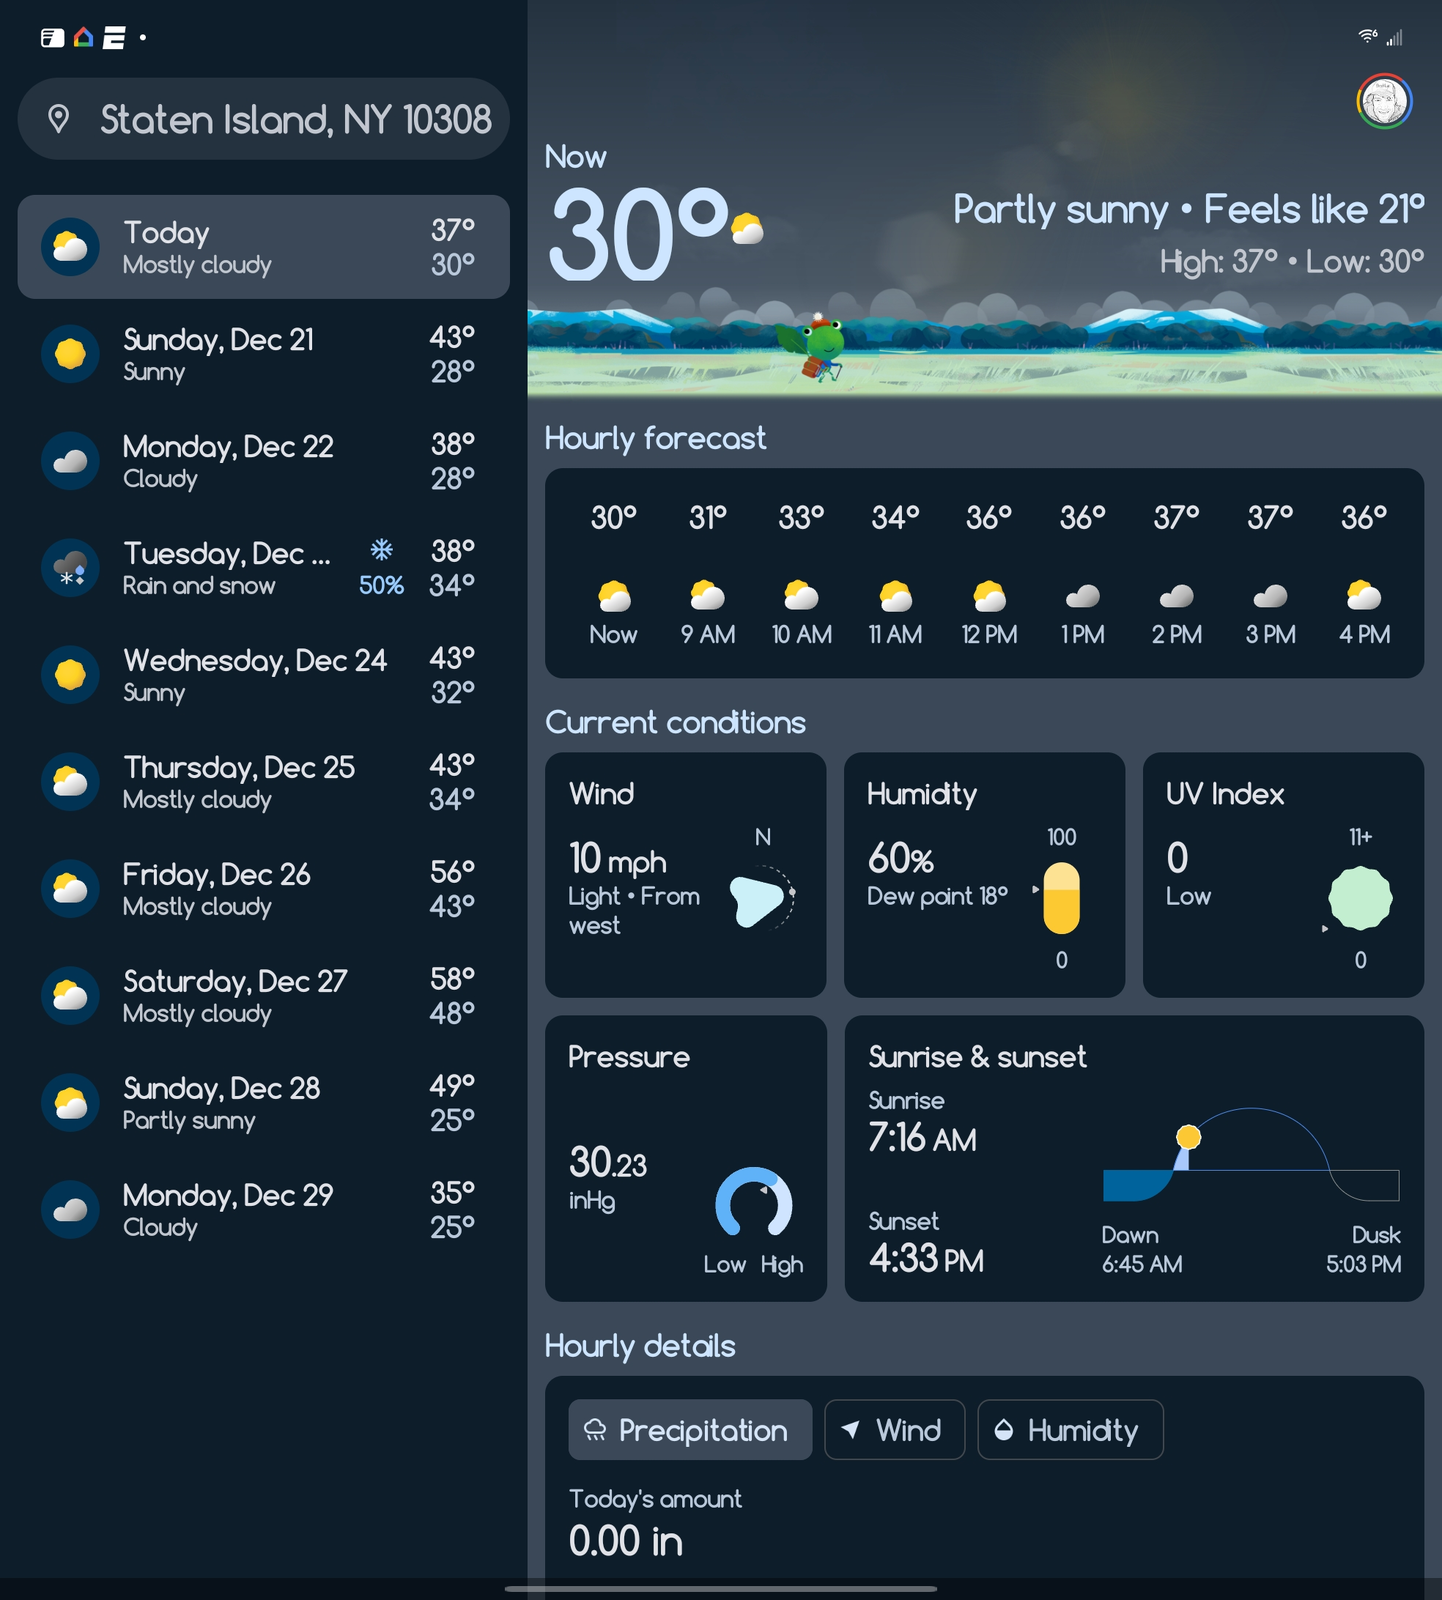Click the 12 PM hourly forecast entry
The width and height of the screenshot is (1442, 1600).
[x=989, y=574]
